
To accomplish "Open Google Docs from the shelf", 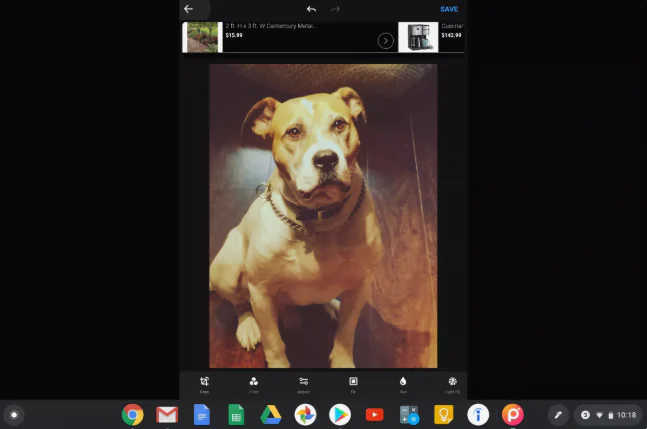I will pos(202,415).
